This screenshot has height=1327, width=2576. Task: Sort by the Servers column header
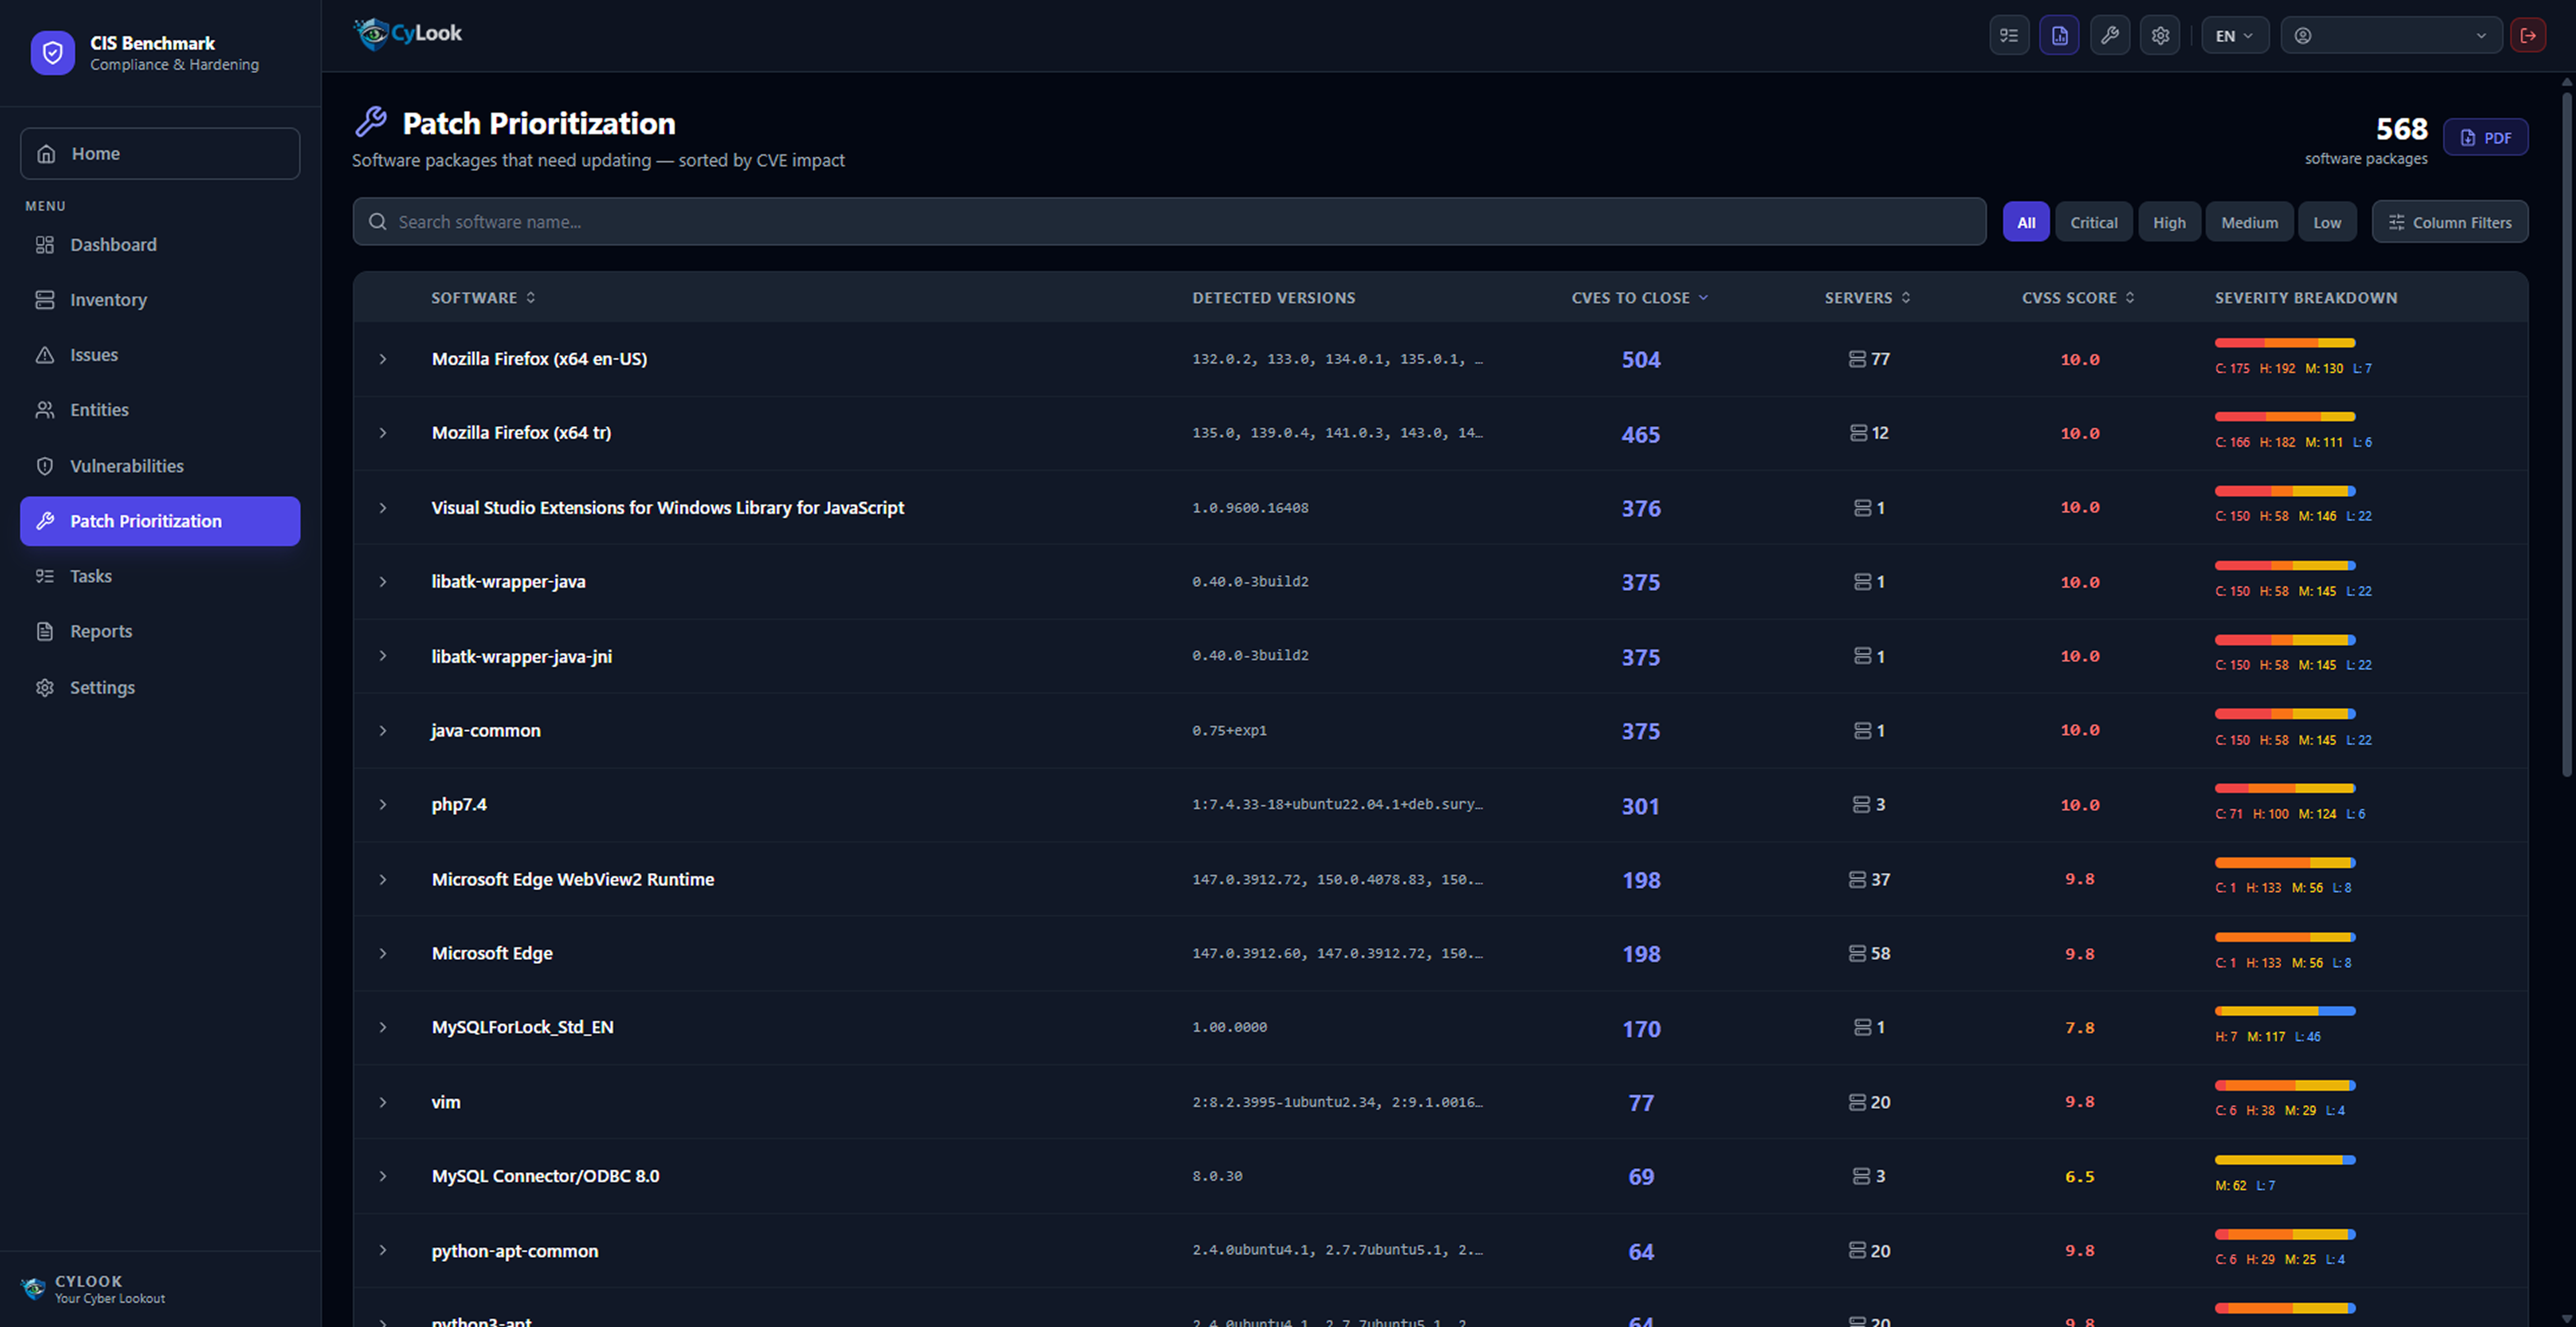tap(1867, 298)
